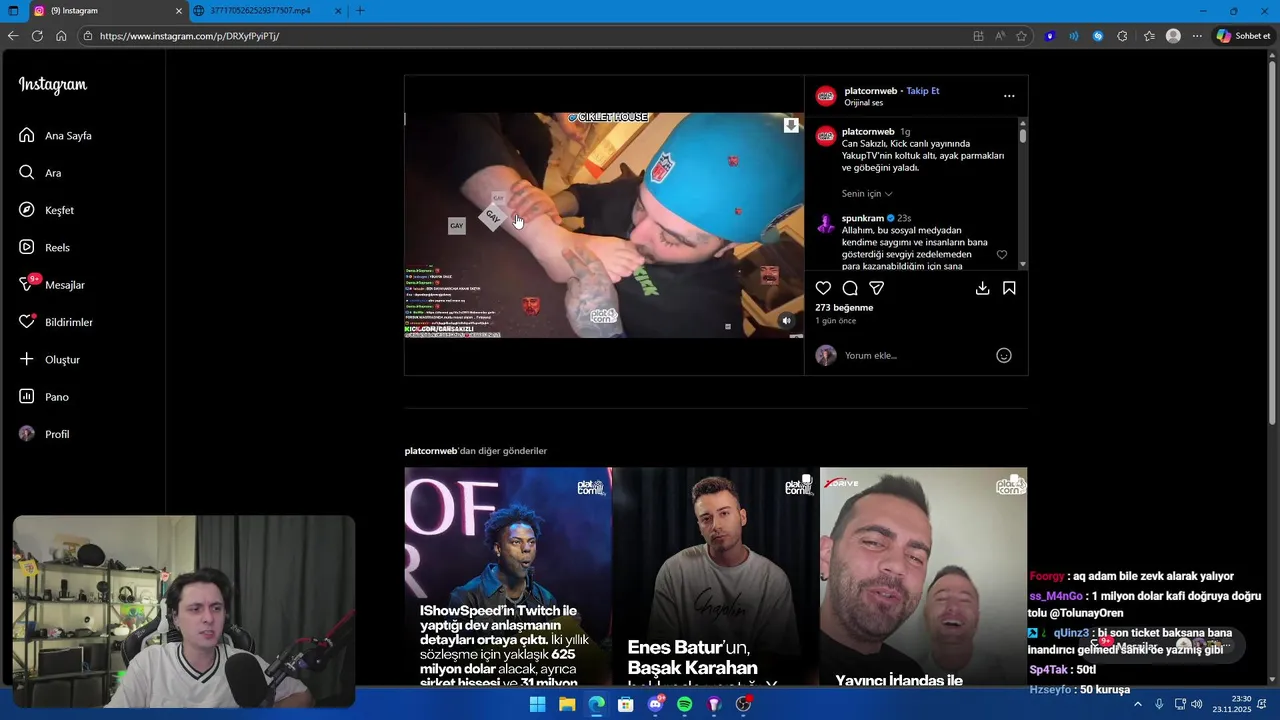Screen dimensions: 1280x720
Task: Click the Yorum ekle comment field
Action: (915, 355)
